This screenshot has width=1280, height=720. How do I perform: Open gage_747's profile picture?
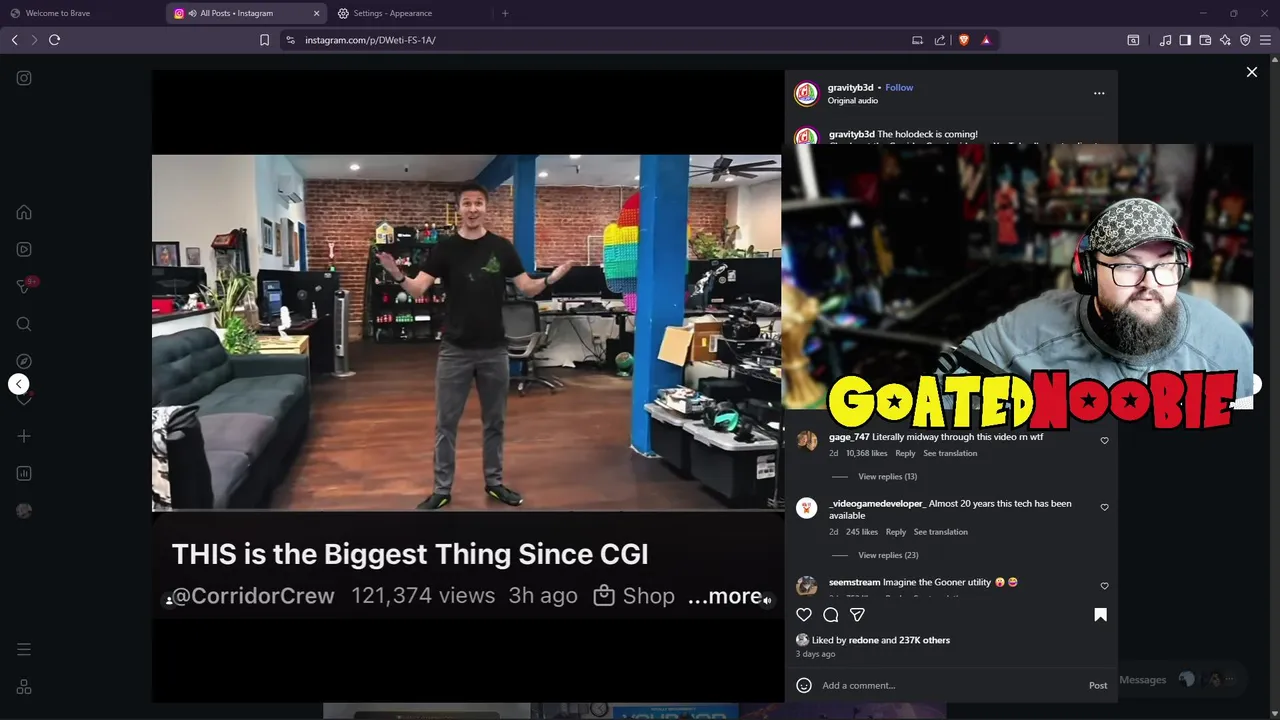(x=807, y=441)
